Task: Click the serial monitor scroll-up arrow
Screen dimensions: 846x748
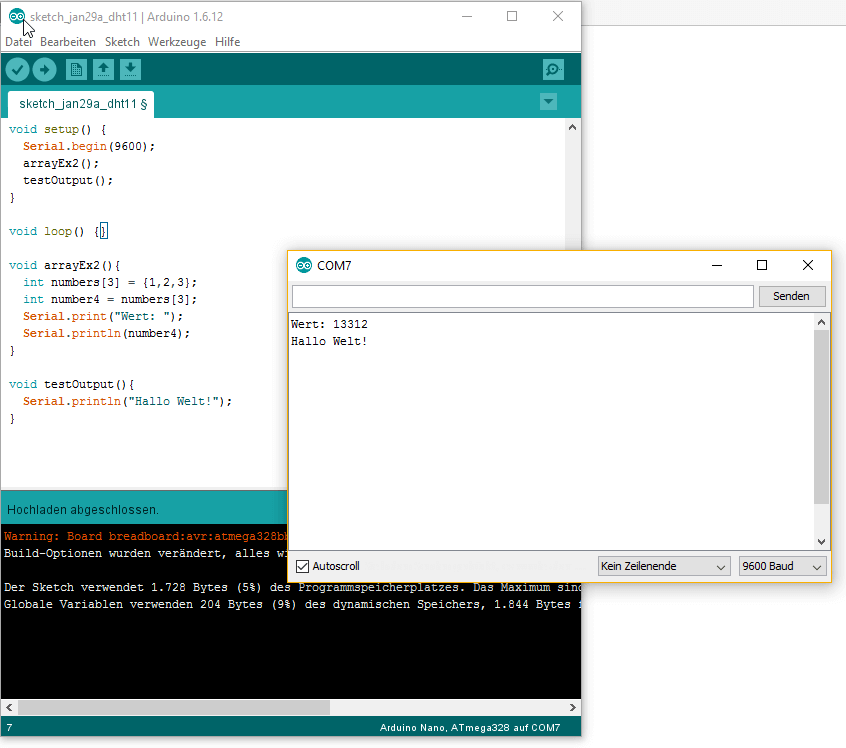Action: click(x=821, y=322)
